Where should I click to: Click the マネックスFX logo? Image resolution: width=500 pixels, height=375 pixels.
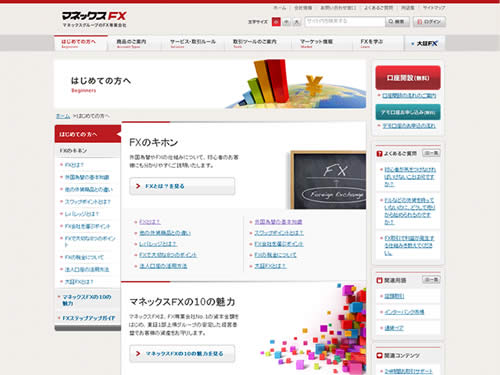pyautogui.click(x=94, y=19)
